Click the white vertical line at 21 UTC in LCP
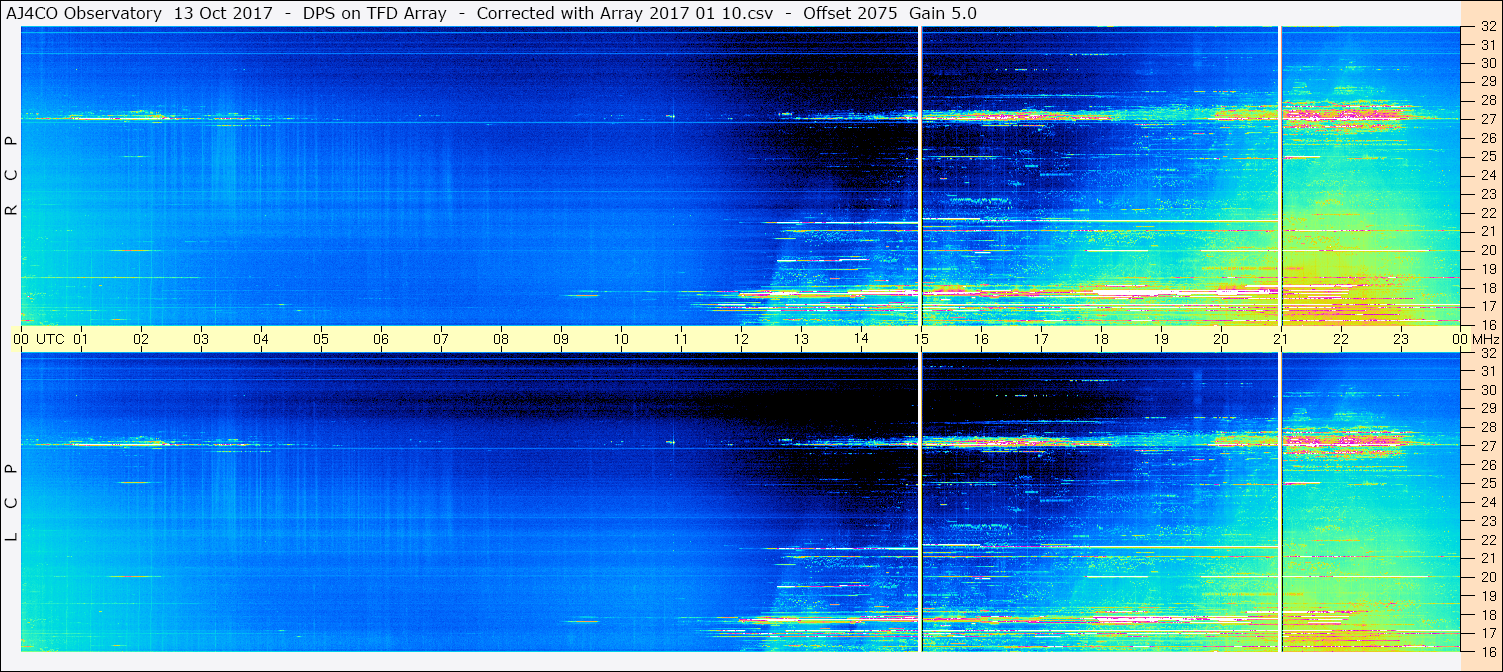 coord(1279,502)
